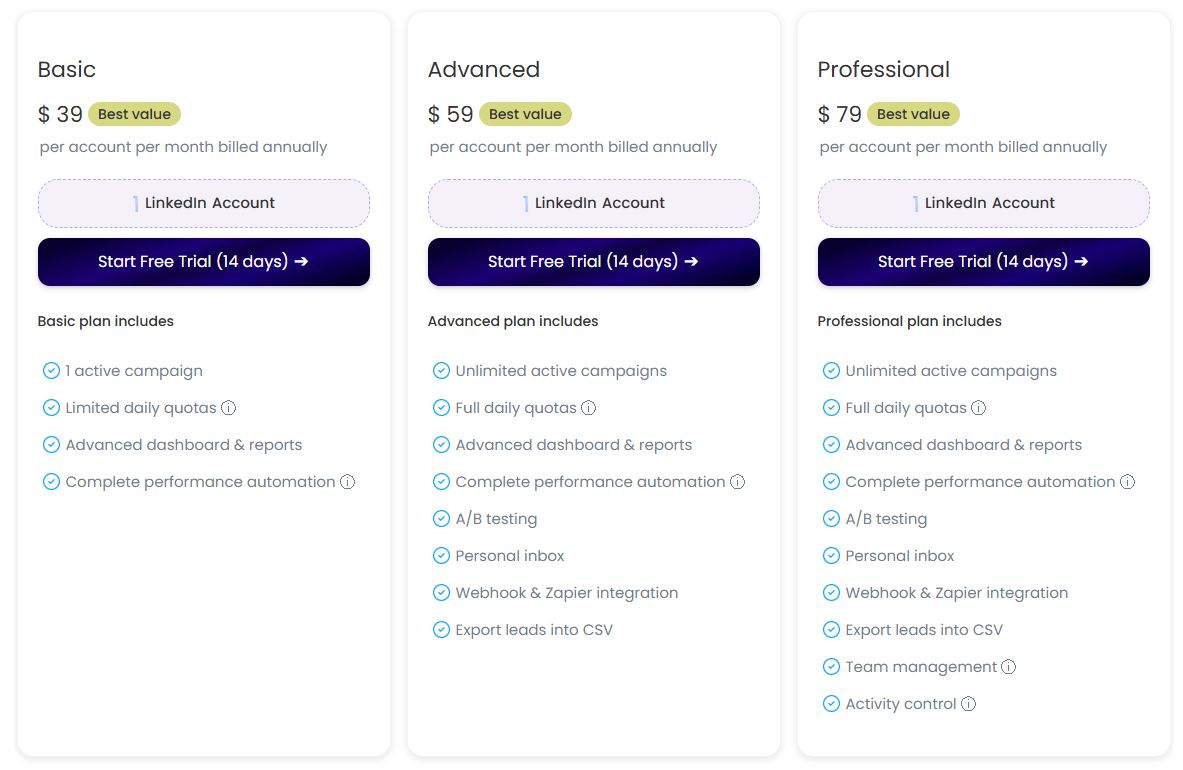Click the checkmark beside Webhook & Zapier integration in Professional
This screenshot has width=1183, height=770.
(x=831, y=592)
